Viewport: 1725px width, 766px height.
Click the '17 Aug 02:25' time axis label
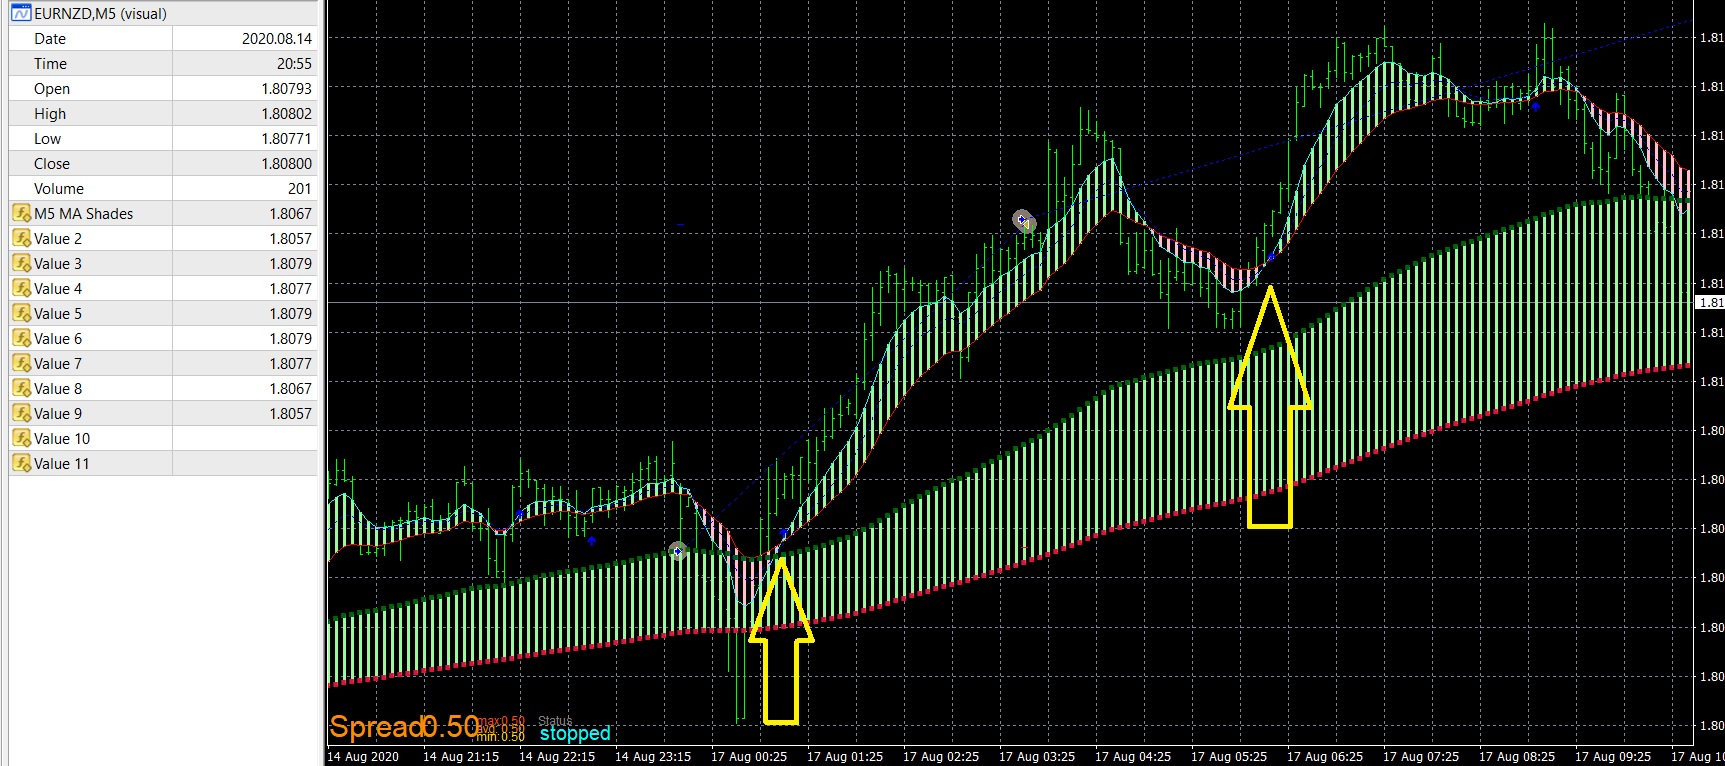[x=941, y=756]
